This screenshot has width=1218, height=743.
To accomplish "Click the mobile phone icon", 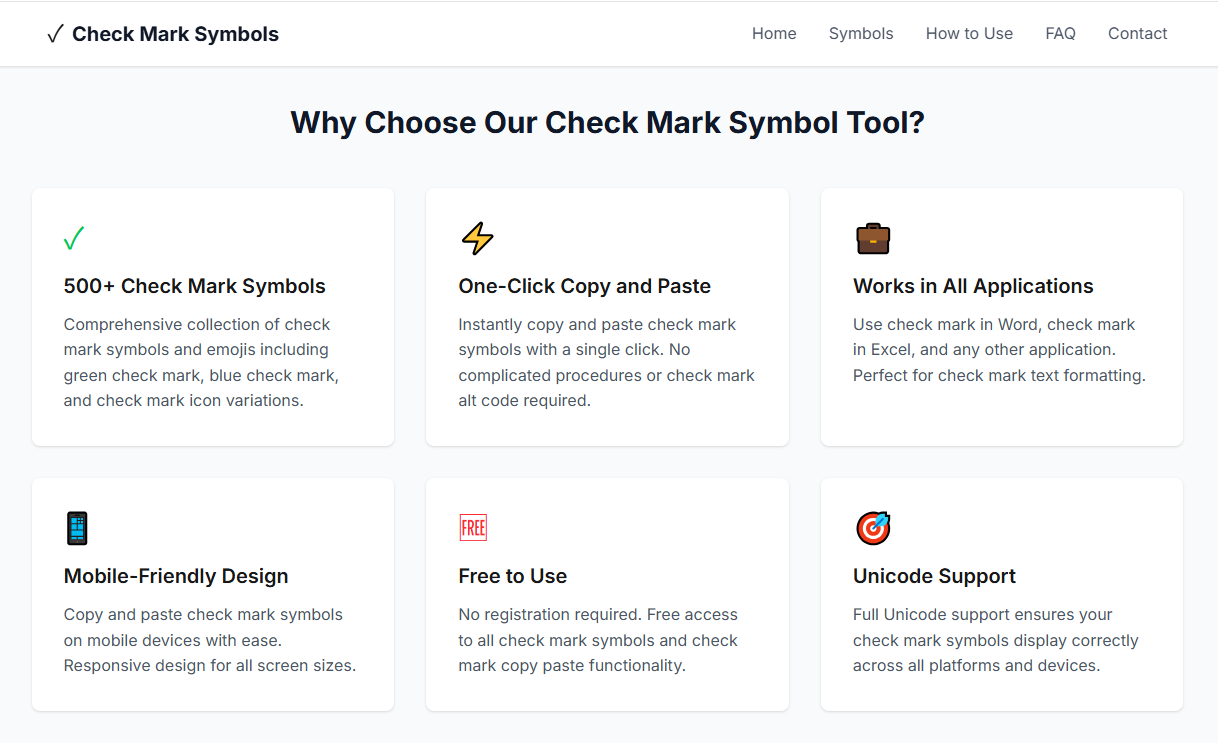I will tap(77, 528).
